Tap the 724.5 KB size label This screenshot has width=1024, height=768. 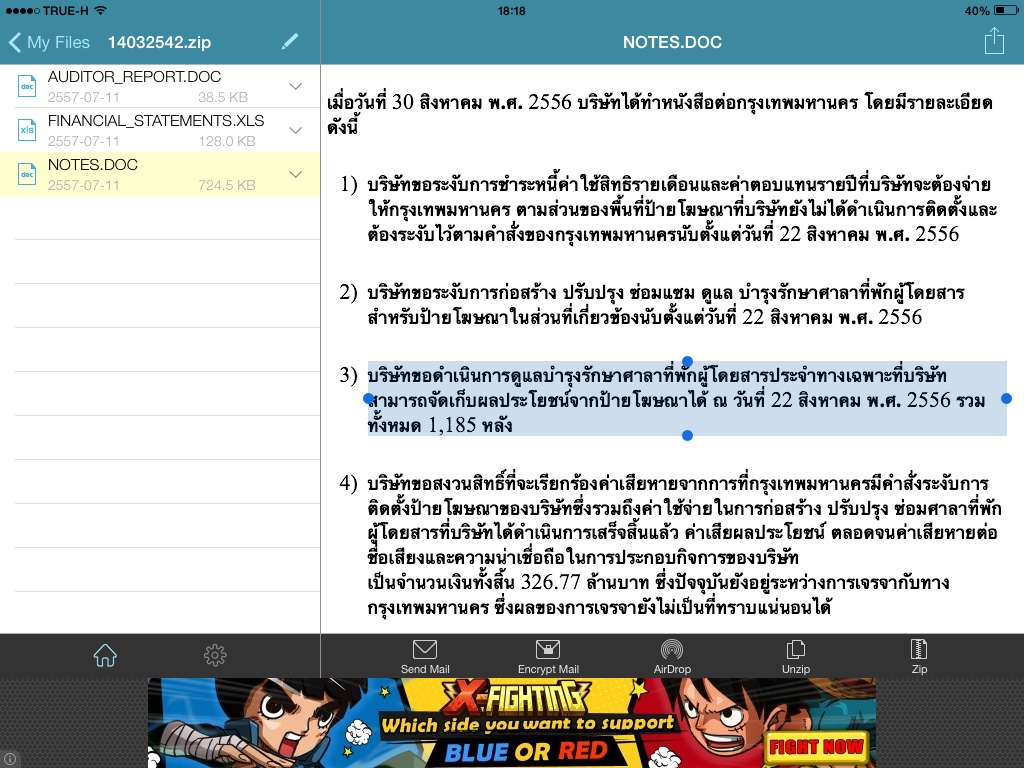[227, 185]
